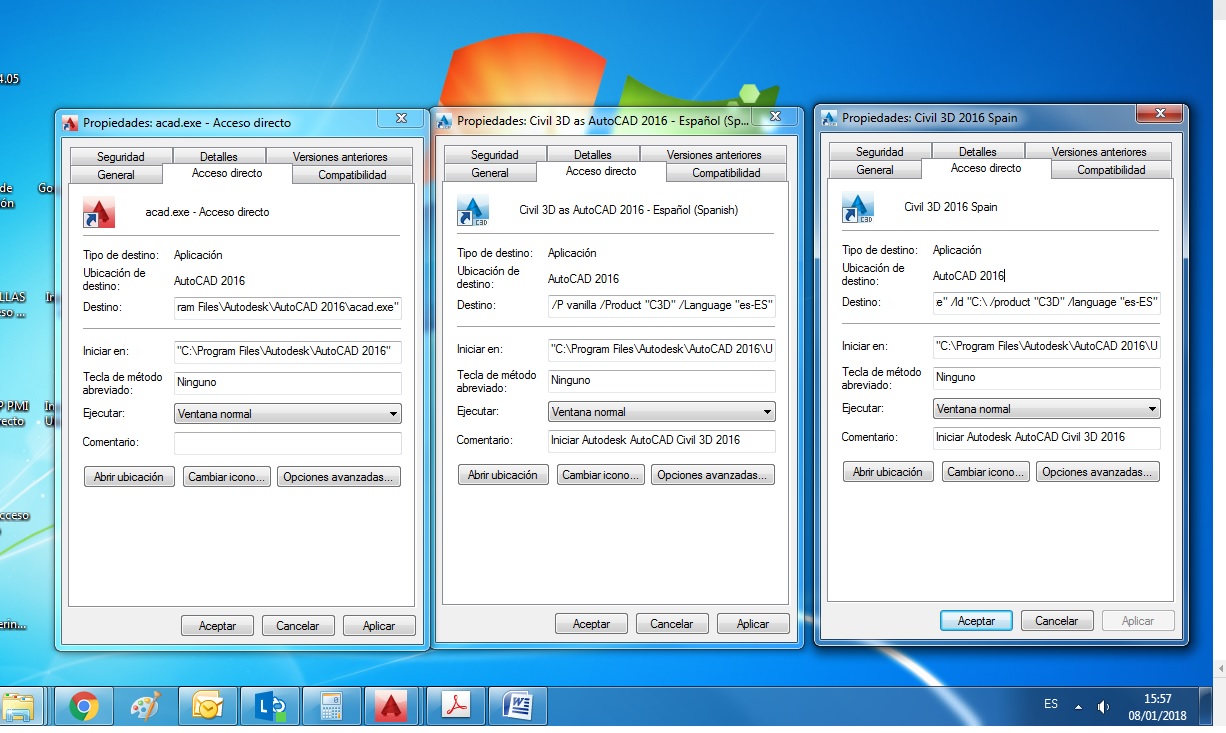This screenshot has height=733, width=1226.
Task: Open Opciones avanzadas in Civil 3D 2016 Spain dialog
Action: coord(1099,472)
